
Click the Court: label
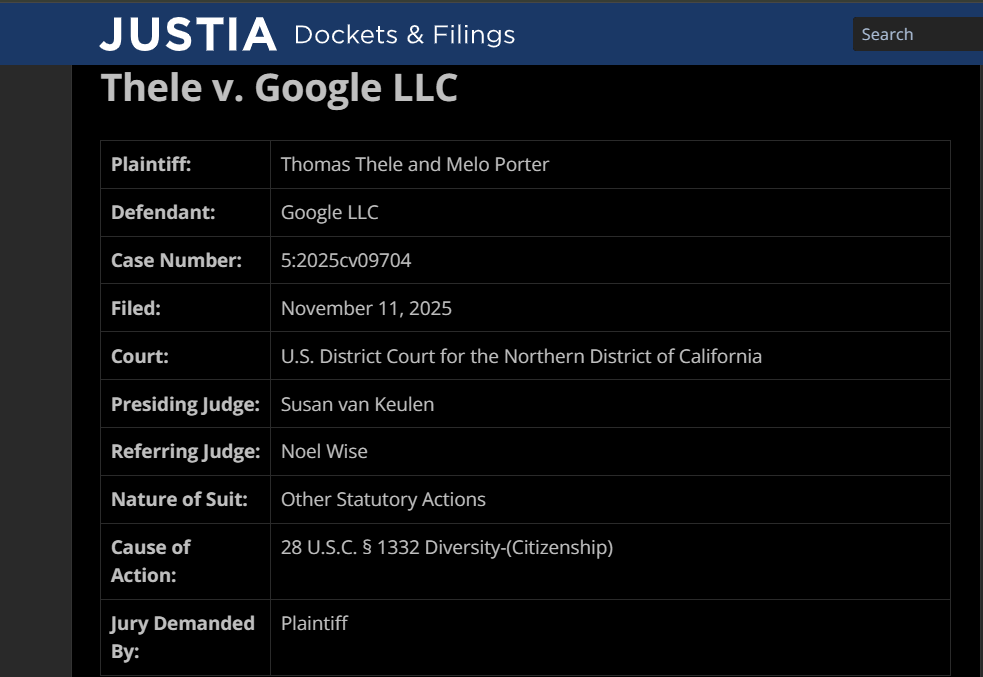click(x=140, y=356)
